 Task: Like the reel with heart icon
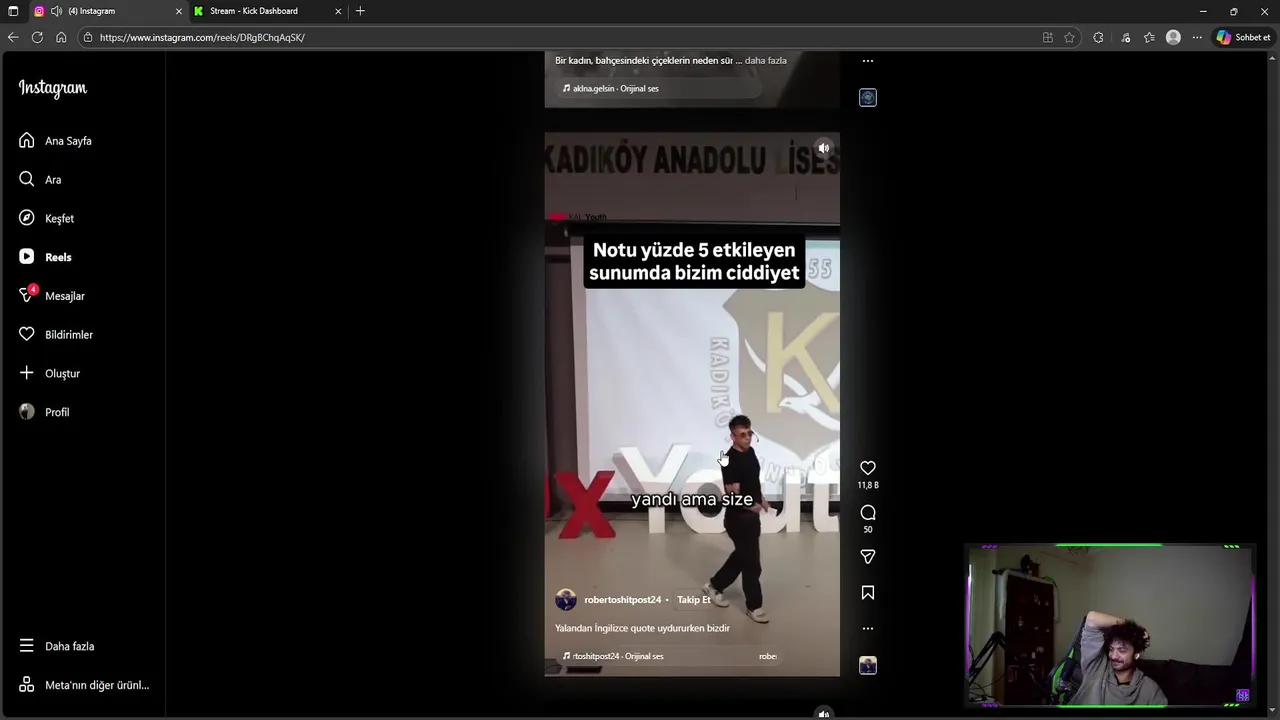pos(868,468)
